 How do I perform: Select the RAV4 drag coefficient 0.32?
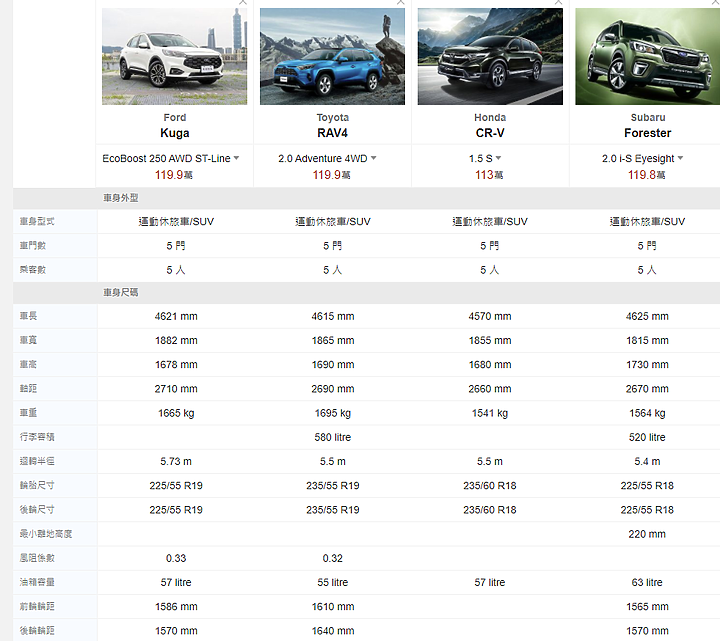[333, 558]
